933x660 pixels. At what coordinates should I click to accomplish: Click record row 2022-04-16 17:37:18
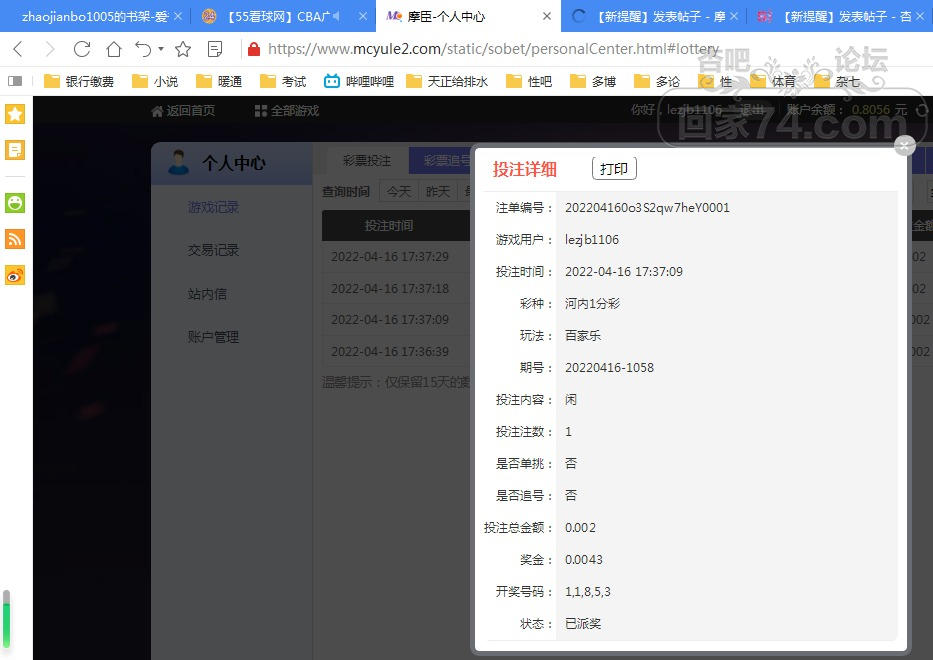[396, 289]
